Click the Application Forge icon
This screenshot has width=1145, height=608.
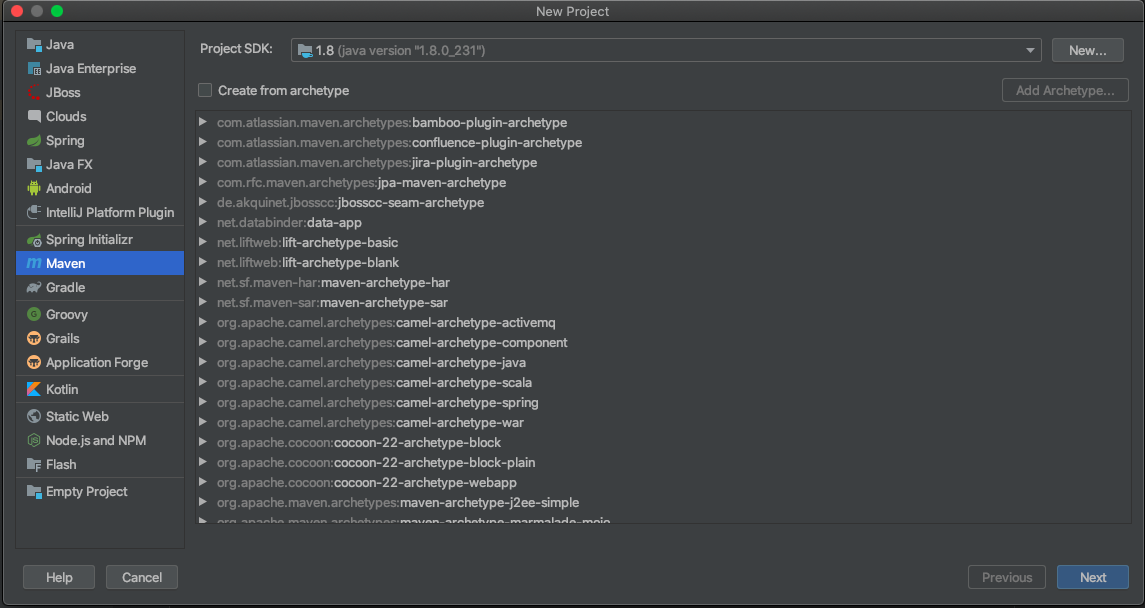coord(34,363)
